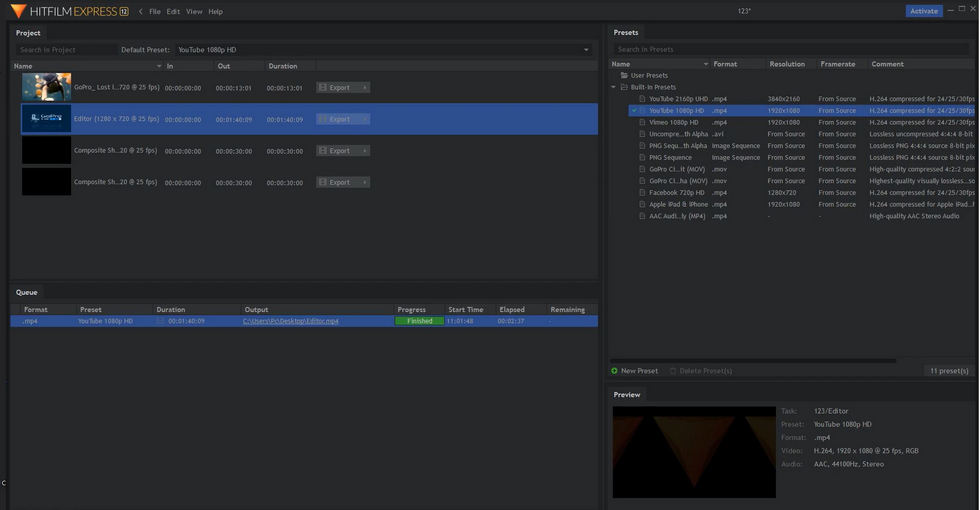The height and width of the screenshot is (510, 980).
Task: Click the Search in Presets field
Action: (792, 49)
